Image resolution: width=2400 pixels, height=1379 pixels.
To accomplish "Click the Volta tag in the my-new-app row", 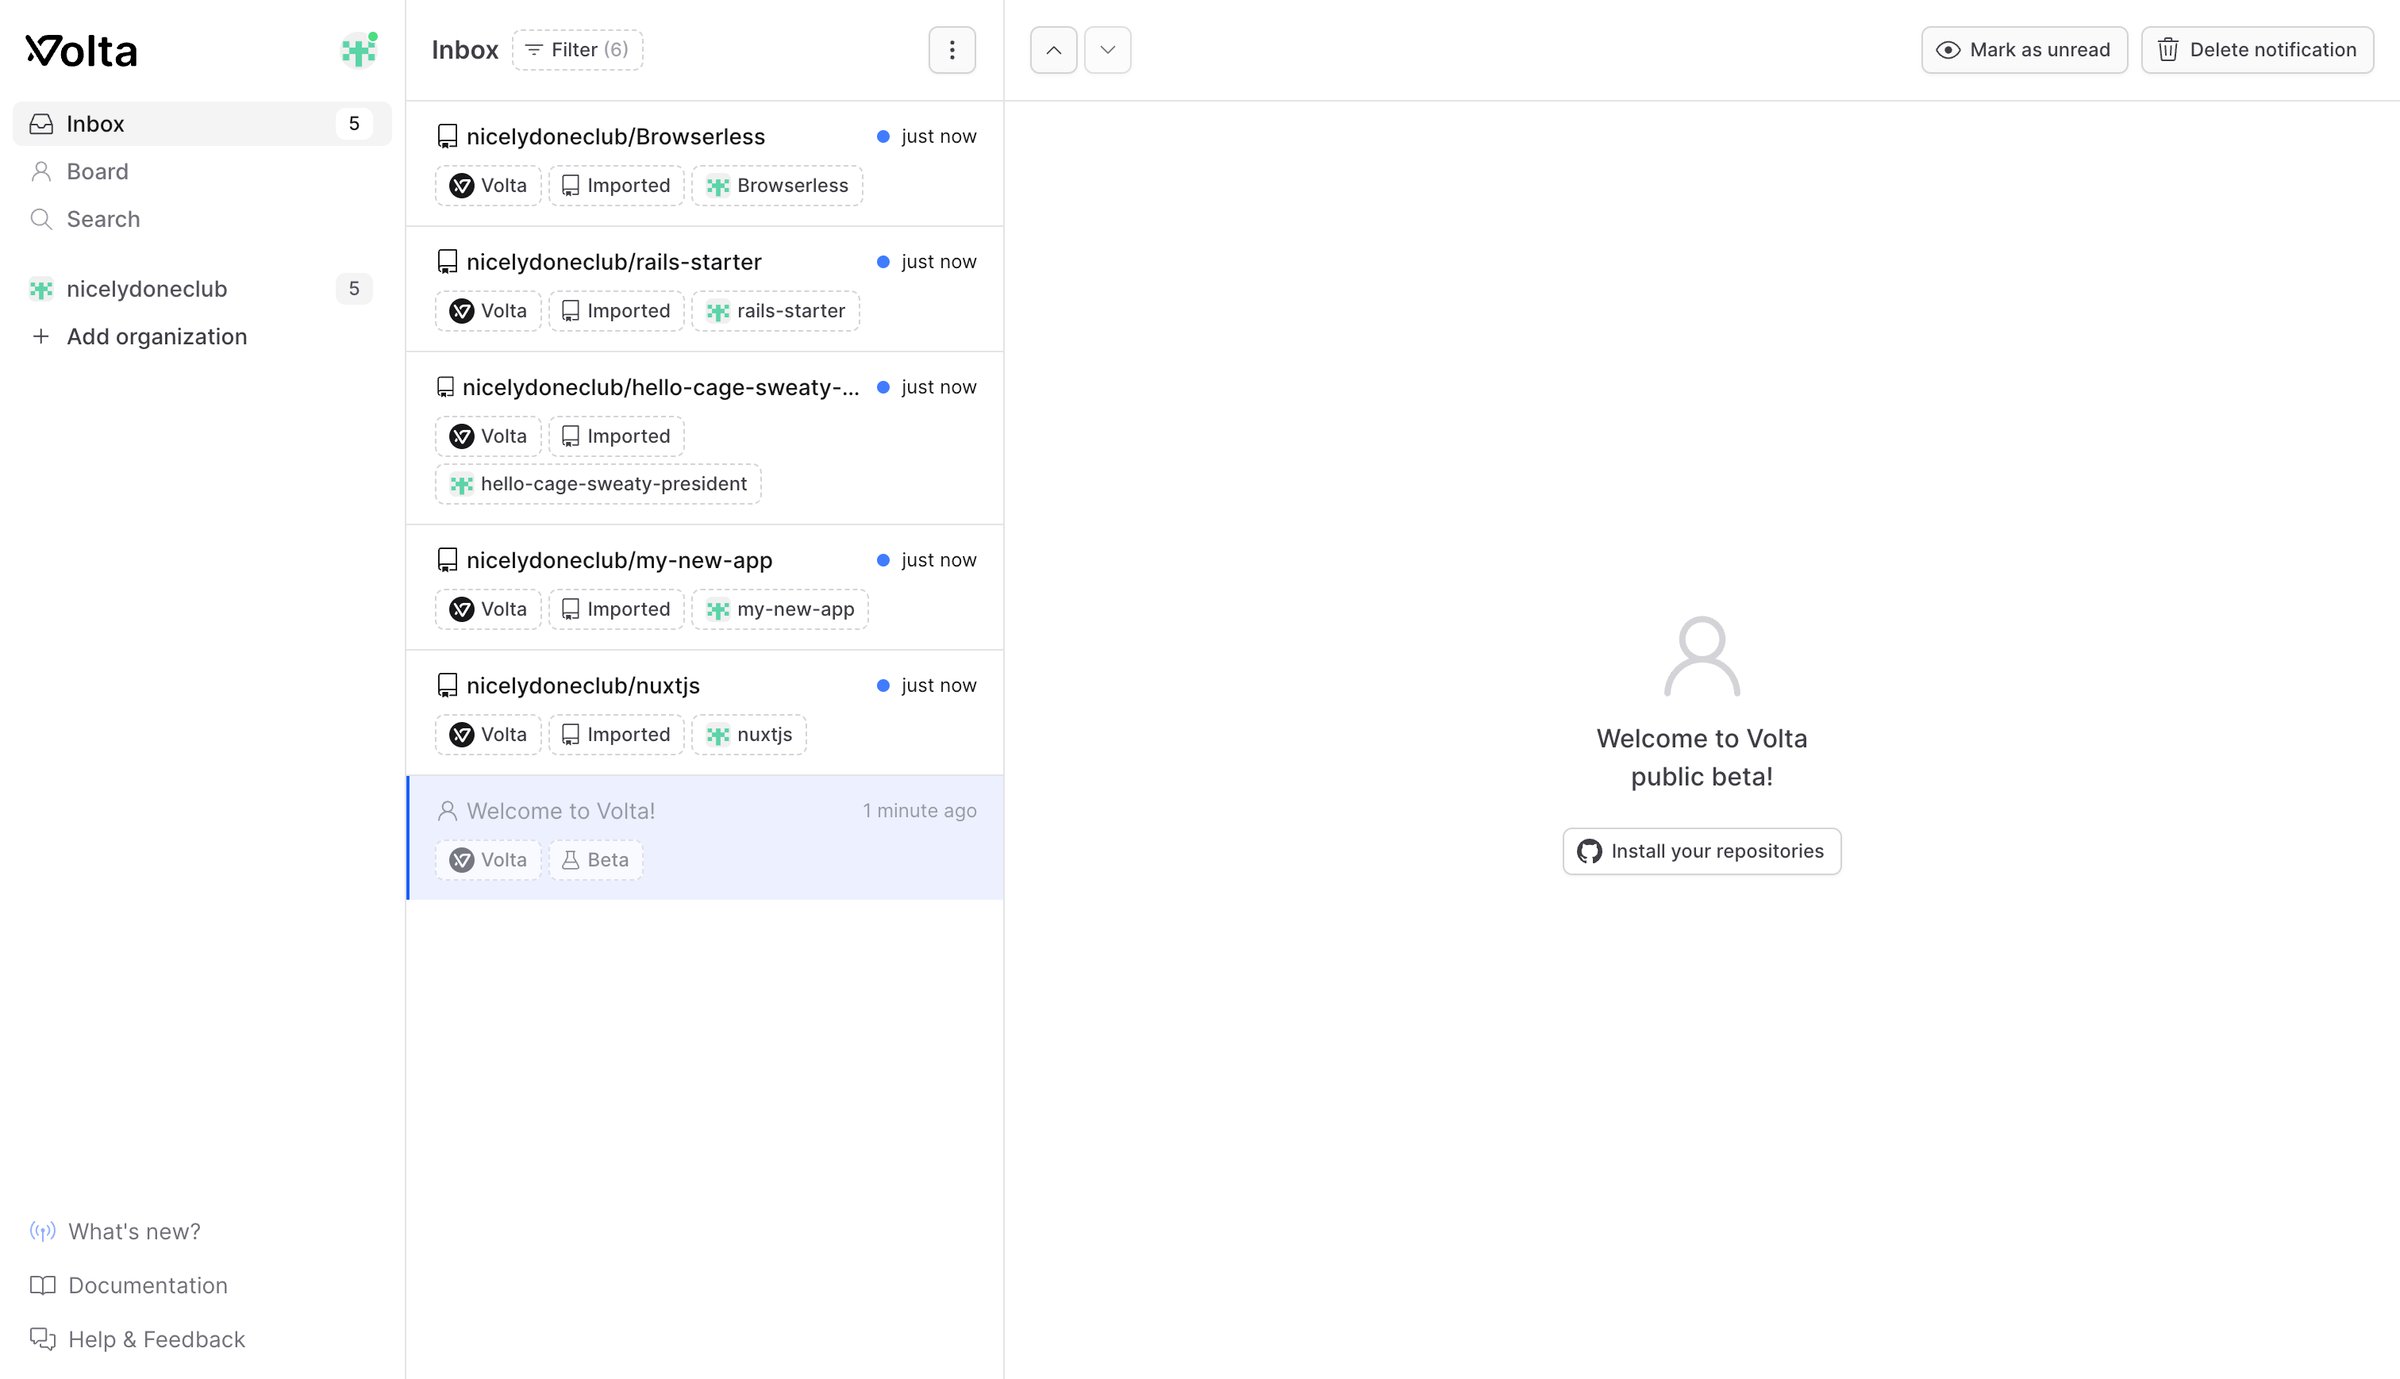I will [x=488, y=609].
